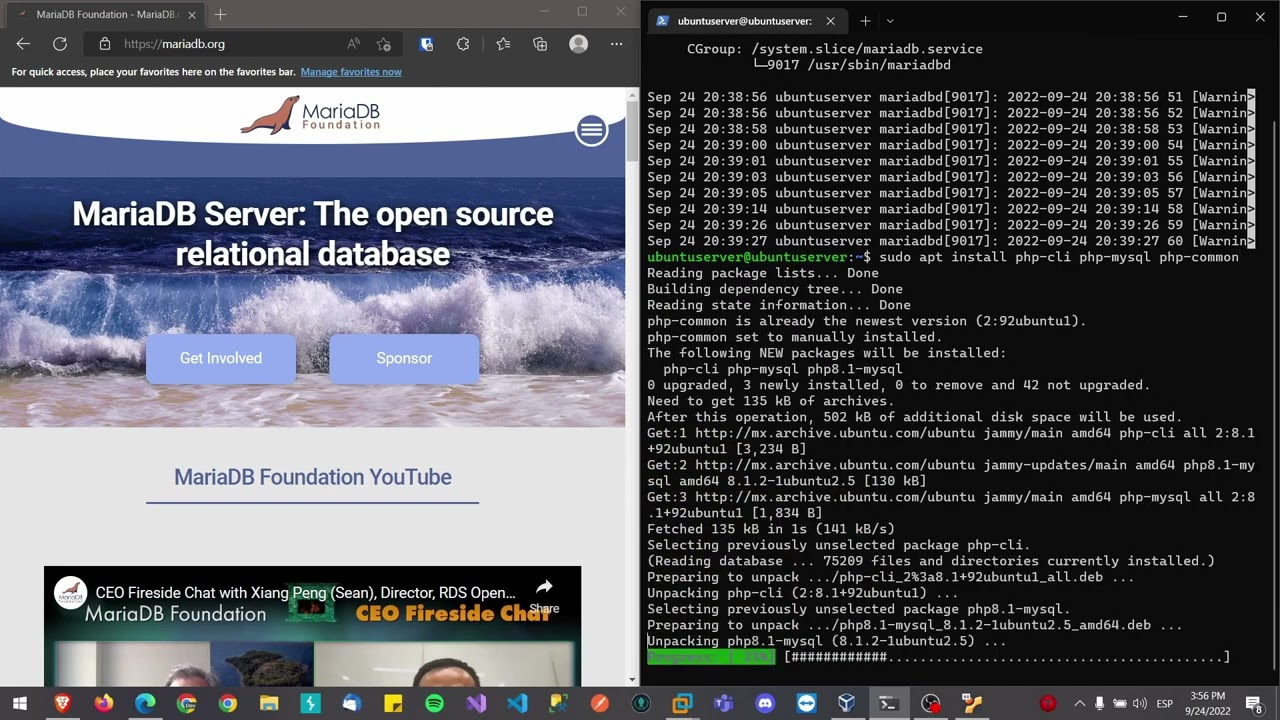
Task: Switch to Terminal on taskbar
Action: pyautogui.click(x=888, y=704)
